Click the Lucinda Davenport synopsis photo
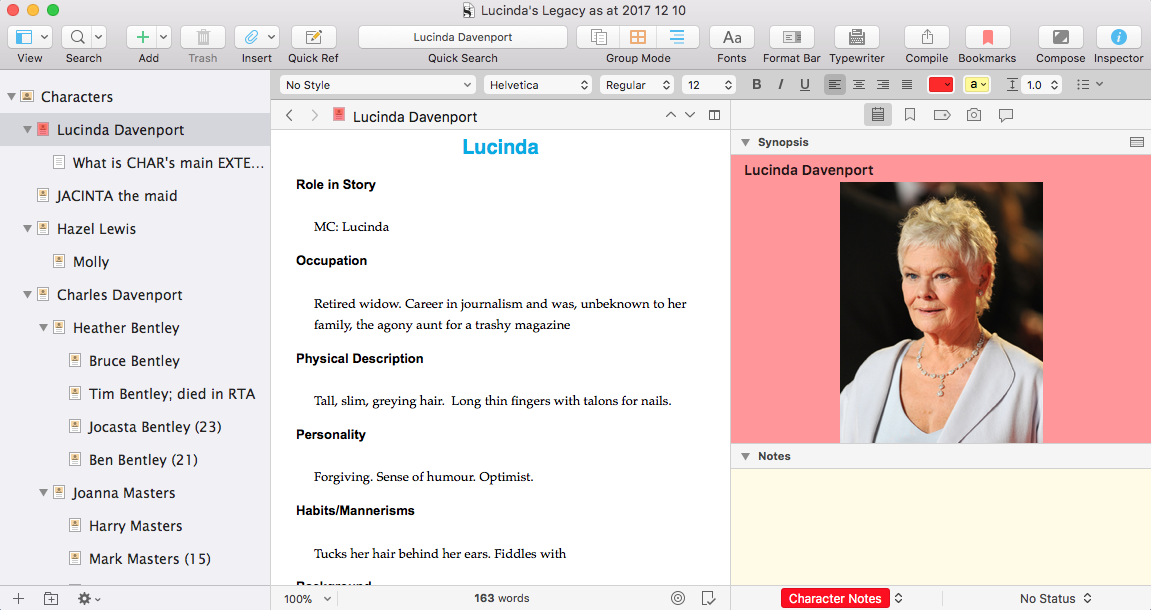 coord(941,313)
